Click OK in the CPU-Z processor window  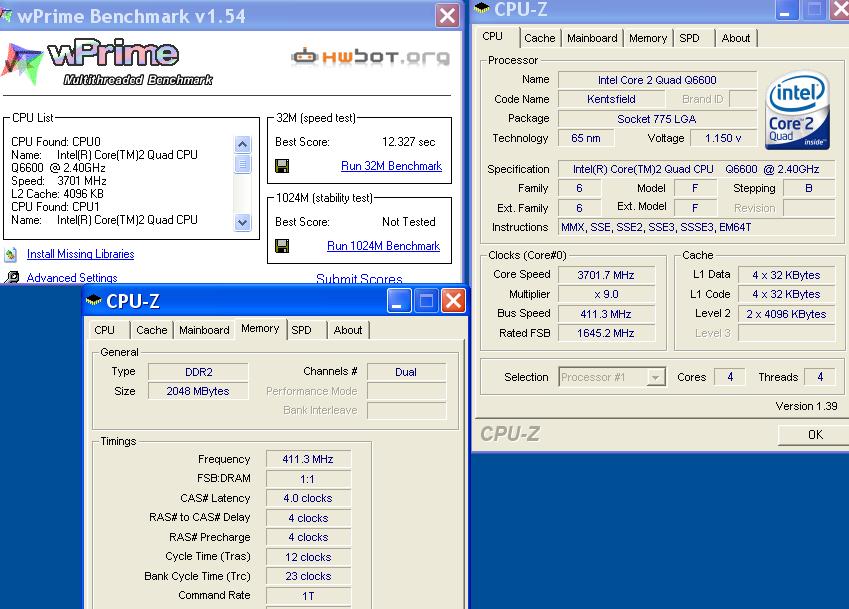point(815,435)
